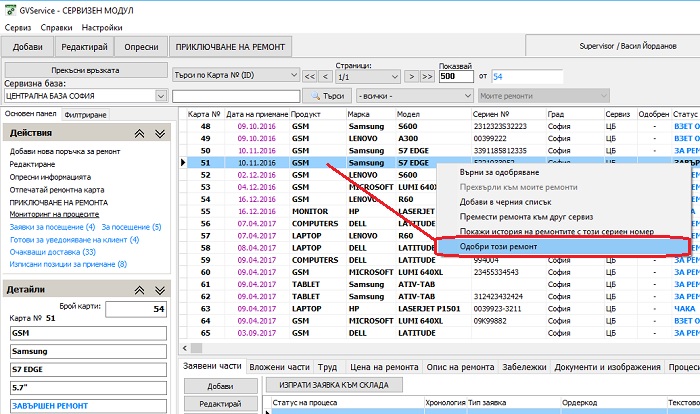Screen dimensions: 700x414
Task: Select row 63 LASERJET P1501
Action: click(439, 309)
